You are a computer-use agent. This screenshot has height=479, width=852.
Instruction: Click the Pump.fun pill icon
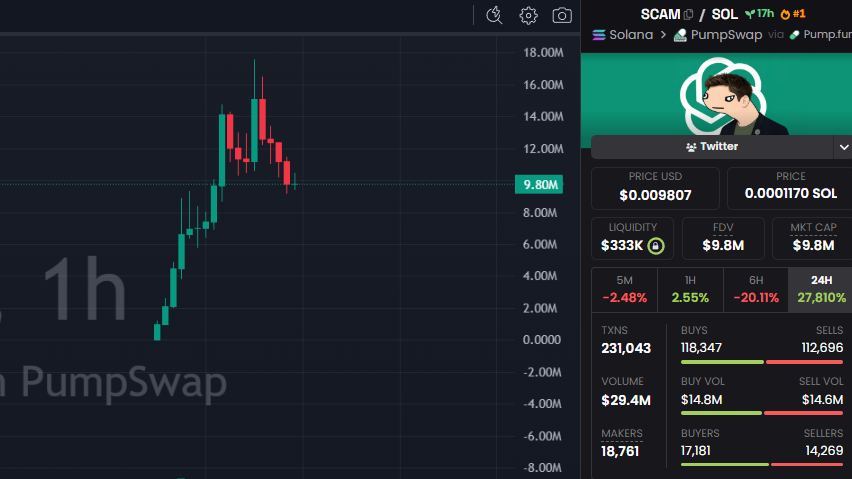click(794, 35)
